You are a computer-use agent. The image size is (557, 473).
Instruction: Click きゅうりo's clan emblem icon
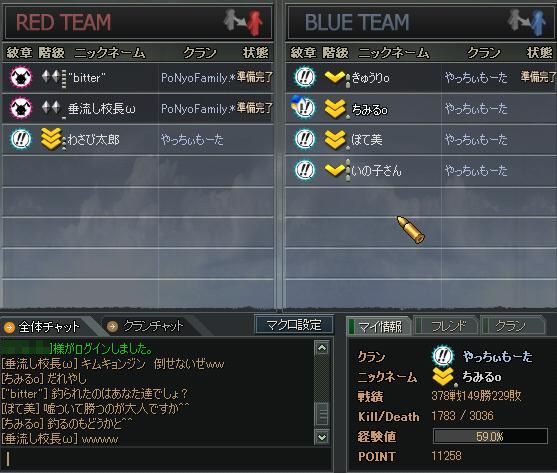tap(305, 77)
